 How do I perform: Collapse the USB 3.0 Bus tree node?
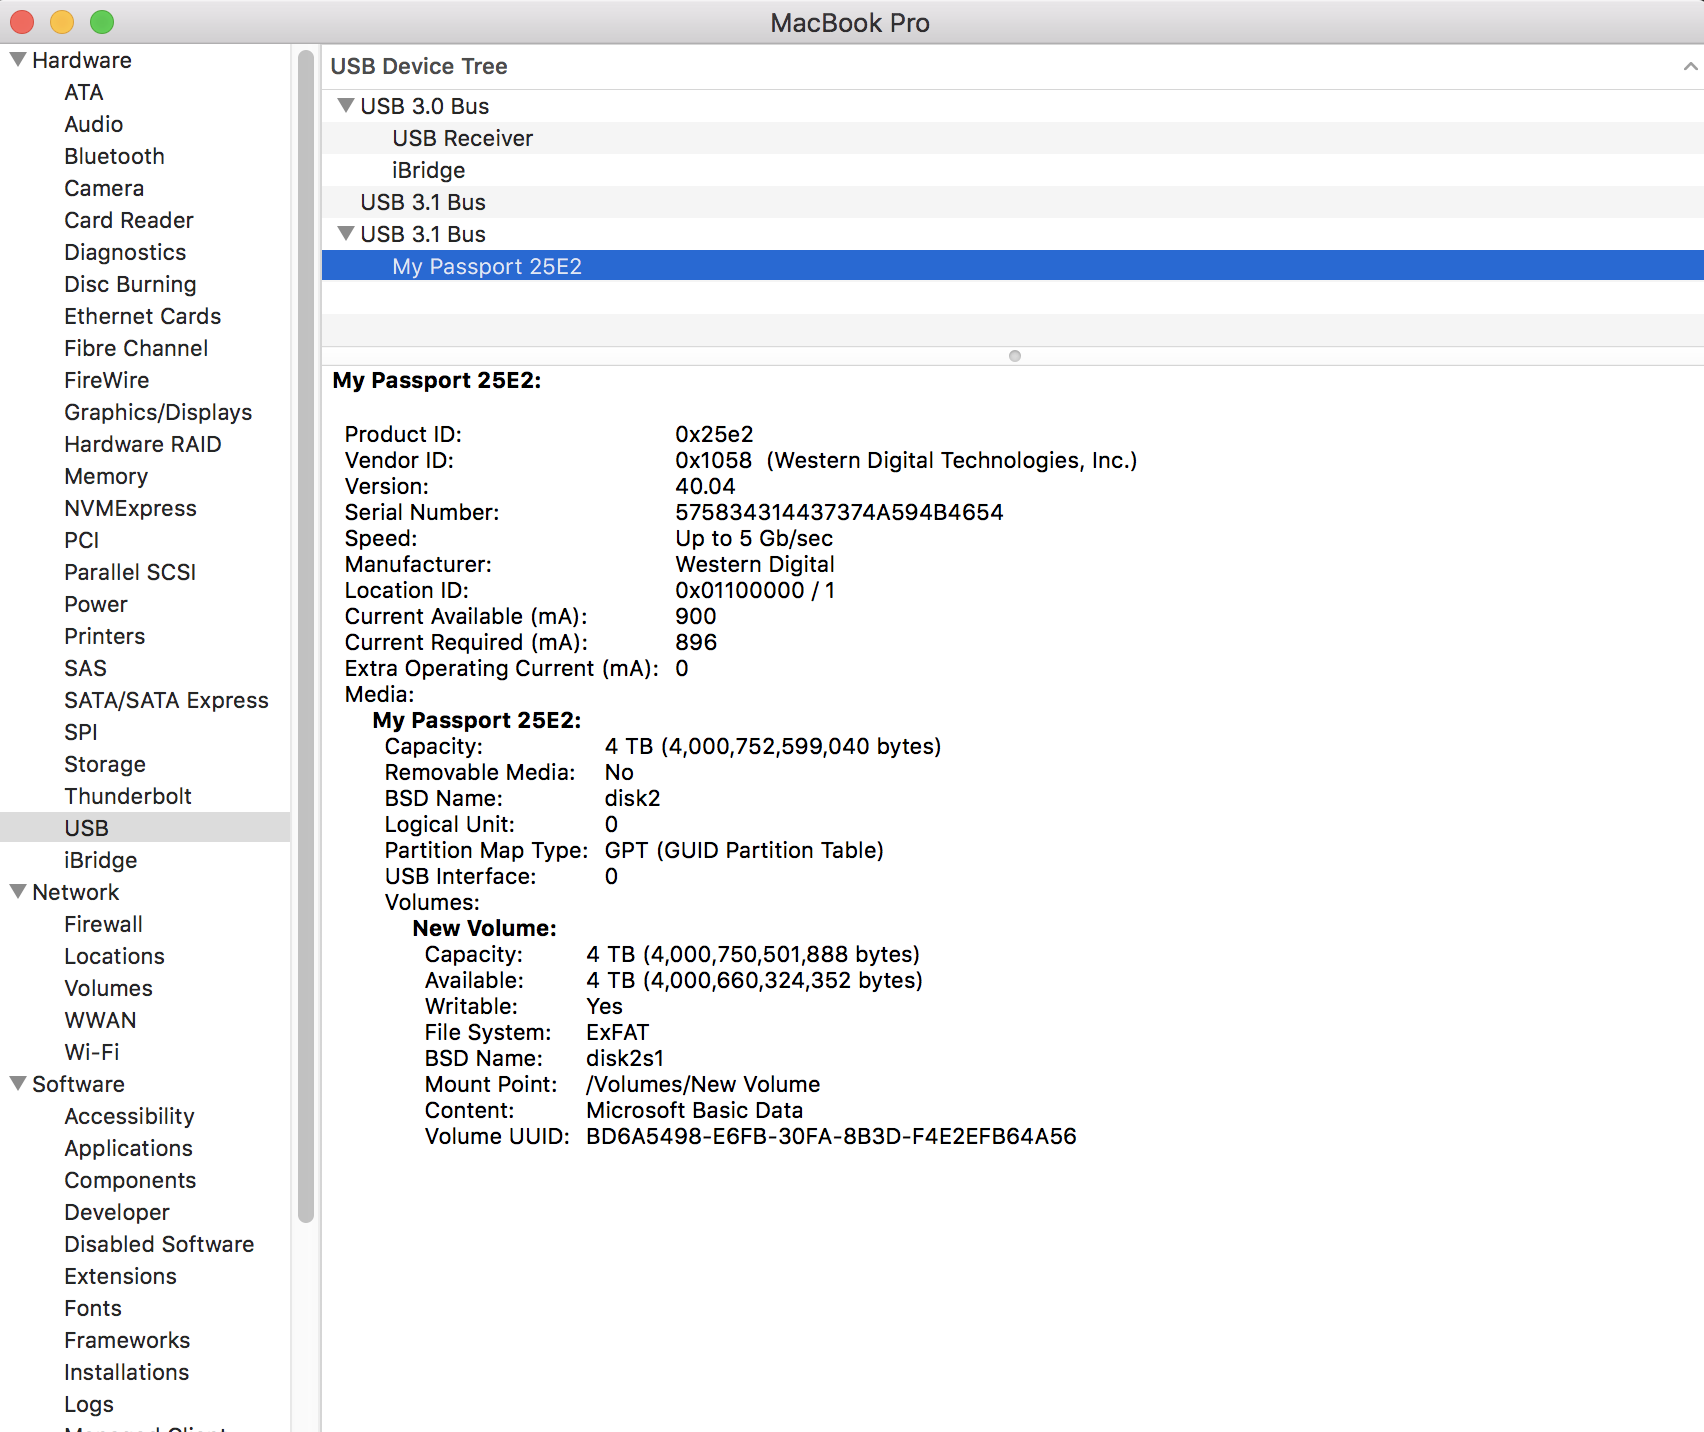coord(346,106)
